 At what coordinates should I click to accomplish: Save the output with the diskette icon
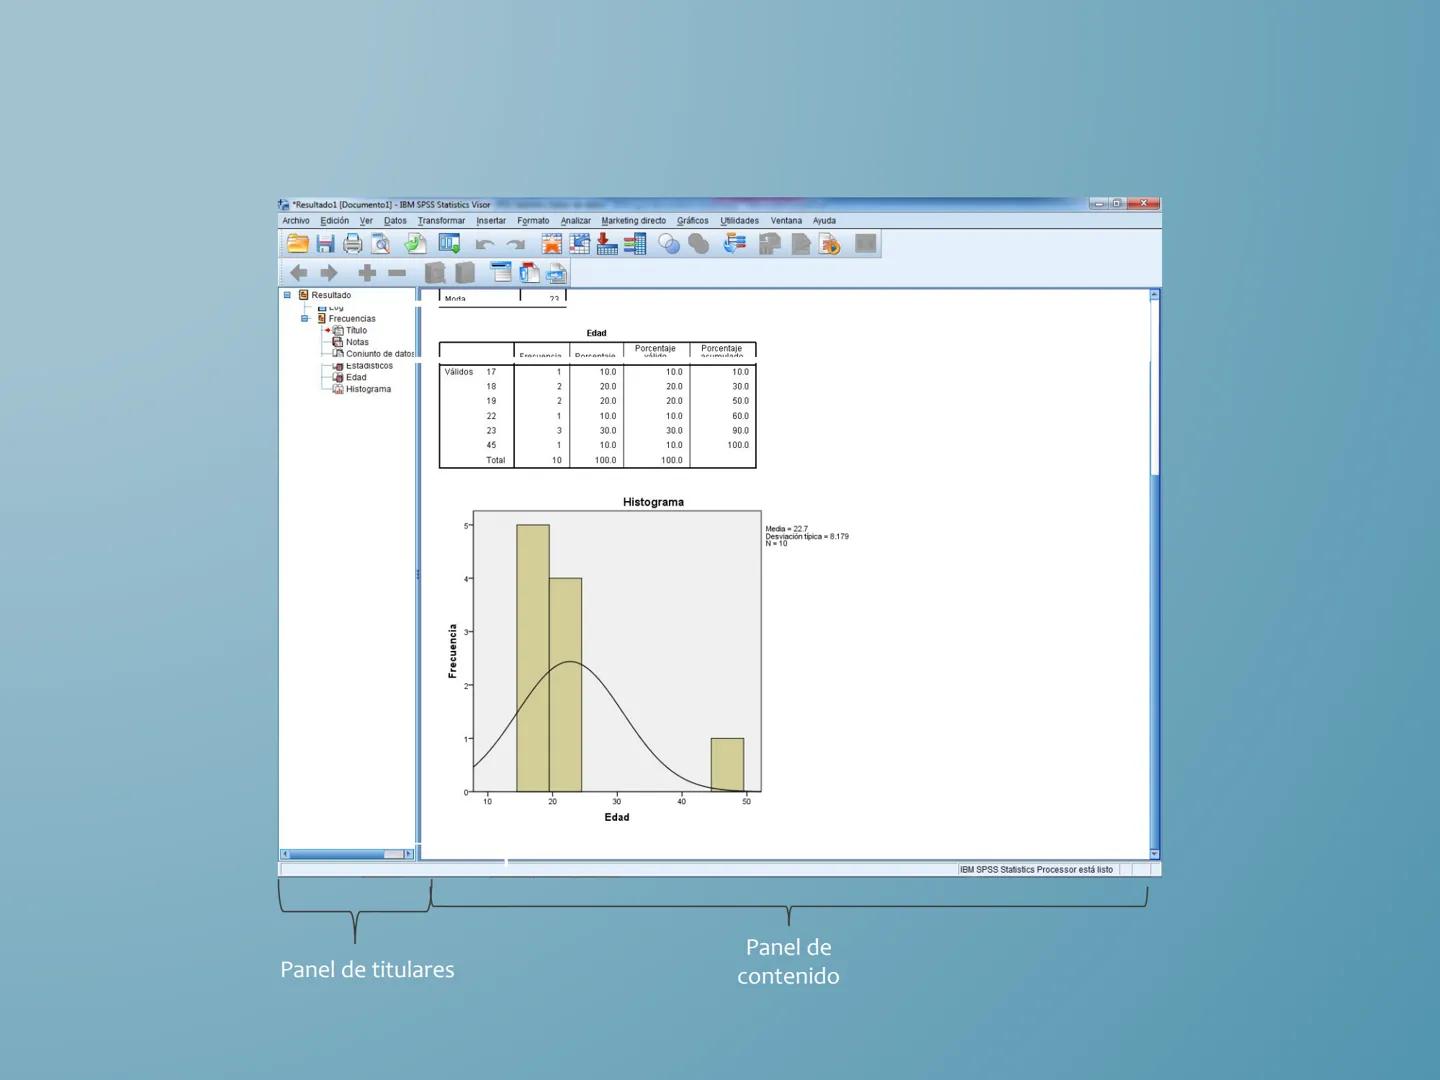(324, 243)
